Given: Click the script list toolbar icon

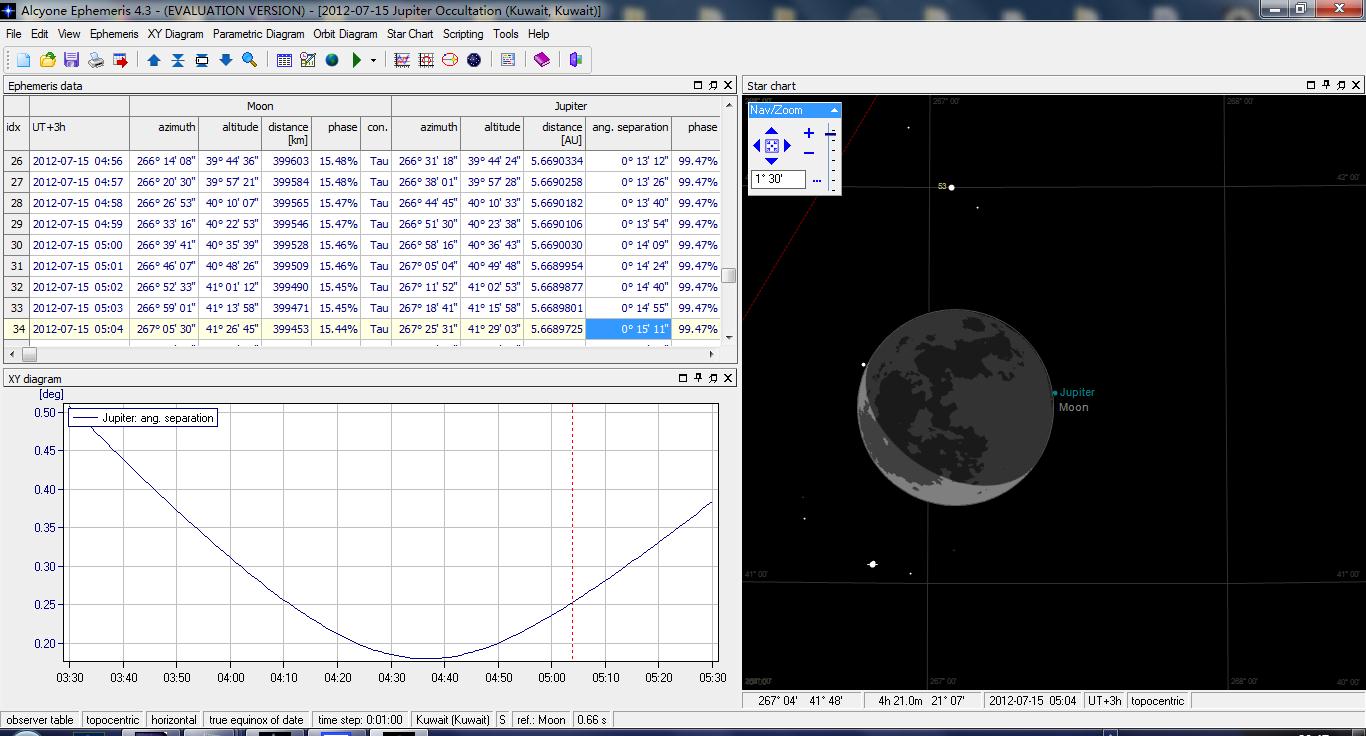Looking at the screenshot, I should (508, 60).
